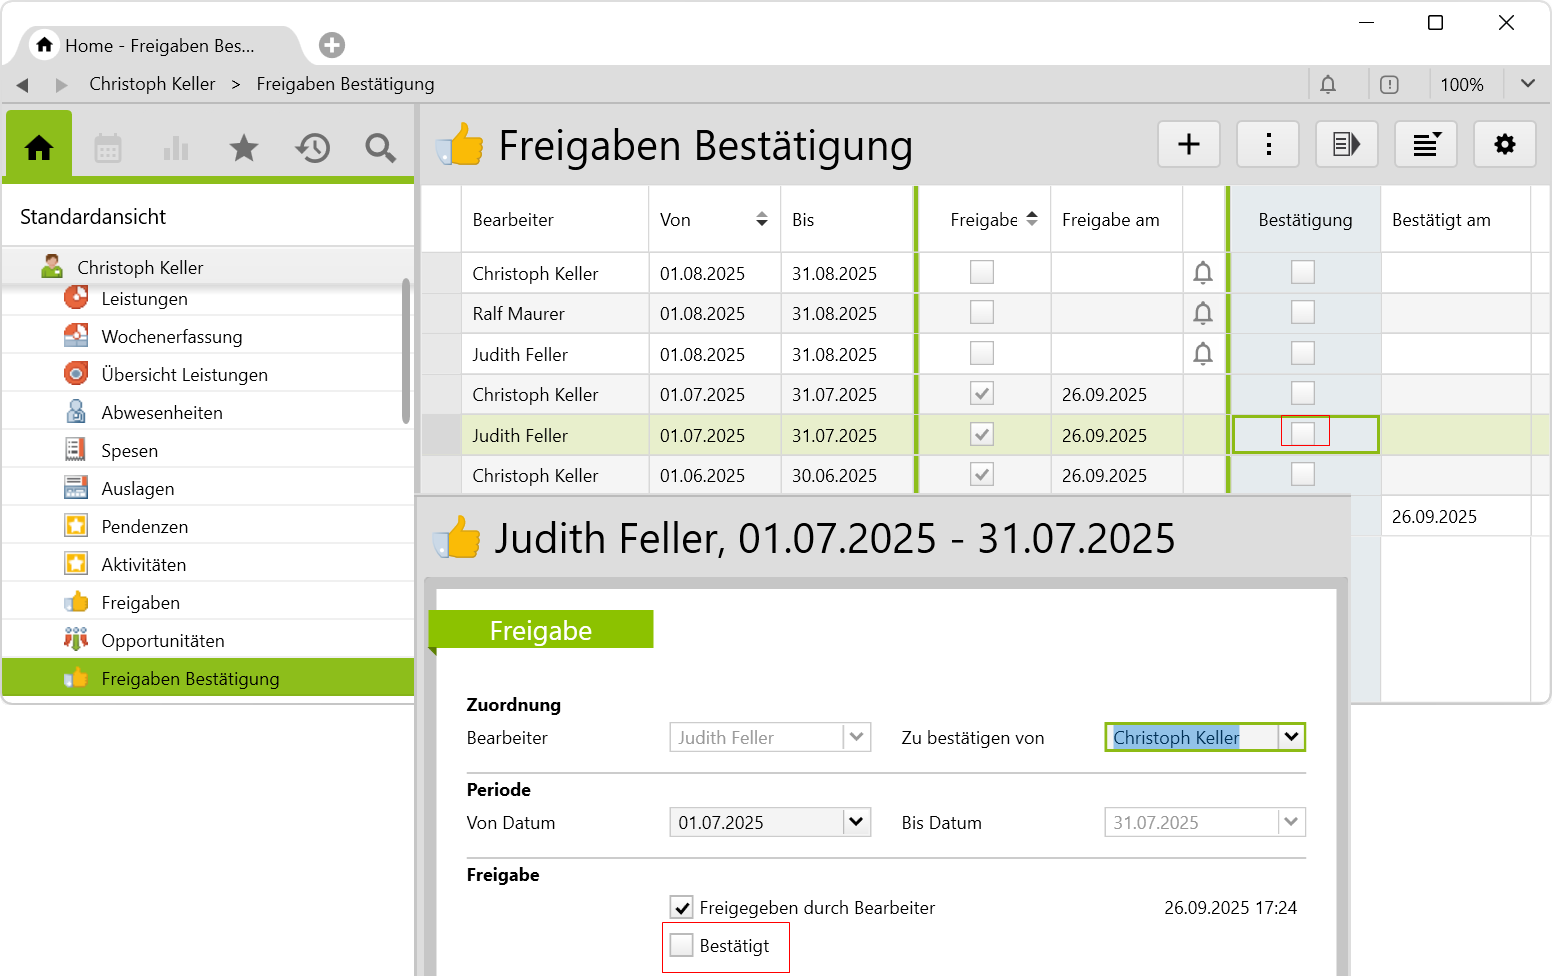Open the Von Datum date picker dropdown

(856, 822)
